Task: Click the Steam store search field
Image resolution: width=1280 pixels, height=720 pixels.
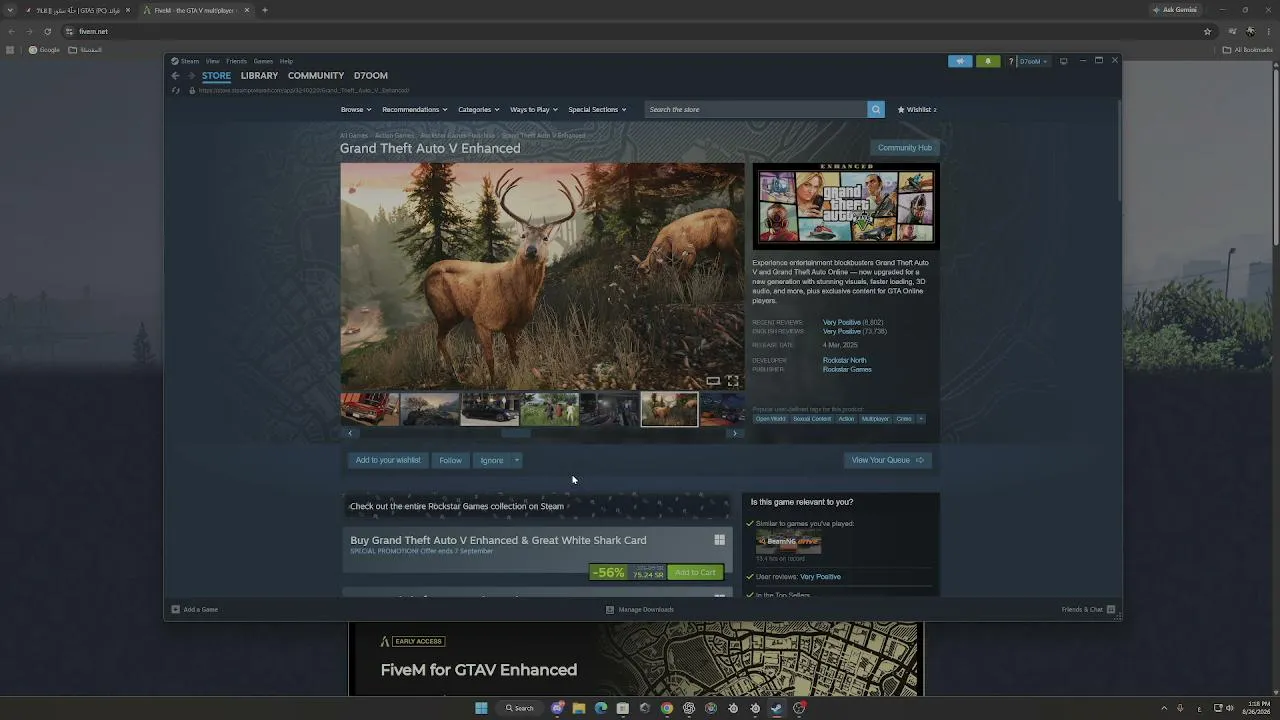Action: [756, 109]
